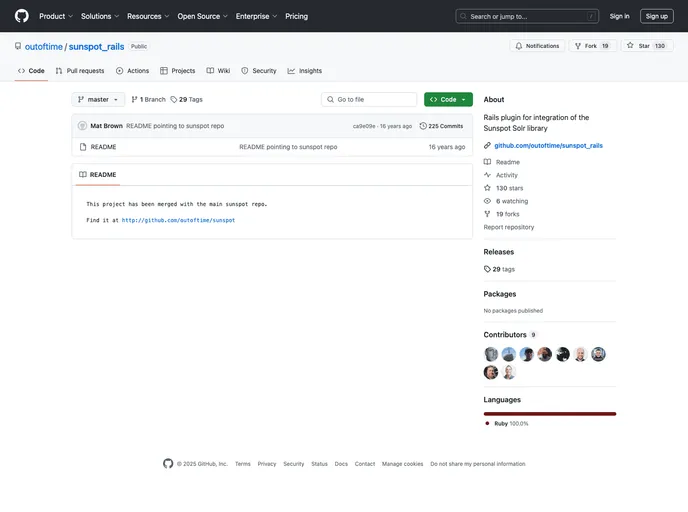The image size is (688, 512).
Task: Star the repository
Action: tap(647, 46)
